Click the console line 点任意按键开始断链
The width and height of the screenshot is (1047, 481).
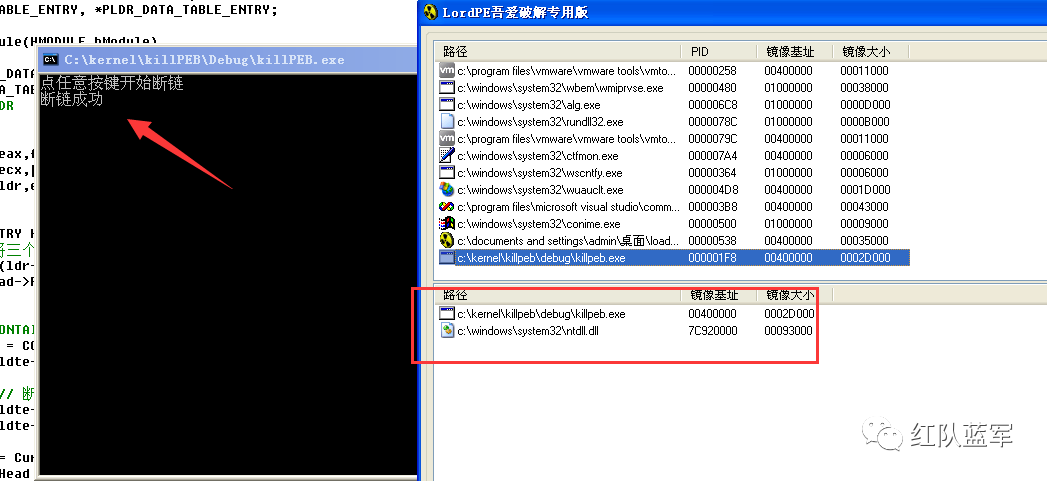[x=112, y=84]
